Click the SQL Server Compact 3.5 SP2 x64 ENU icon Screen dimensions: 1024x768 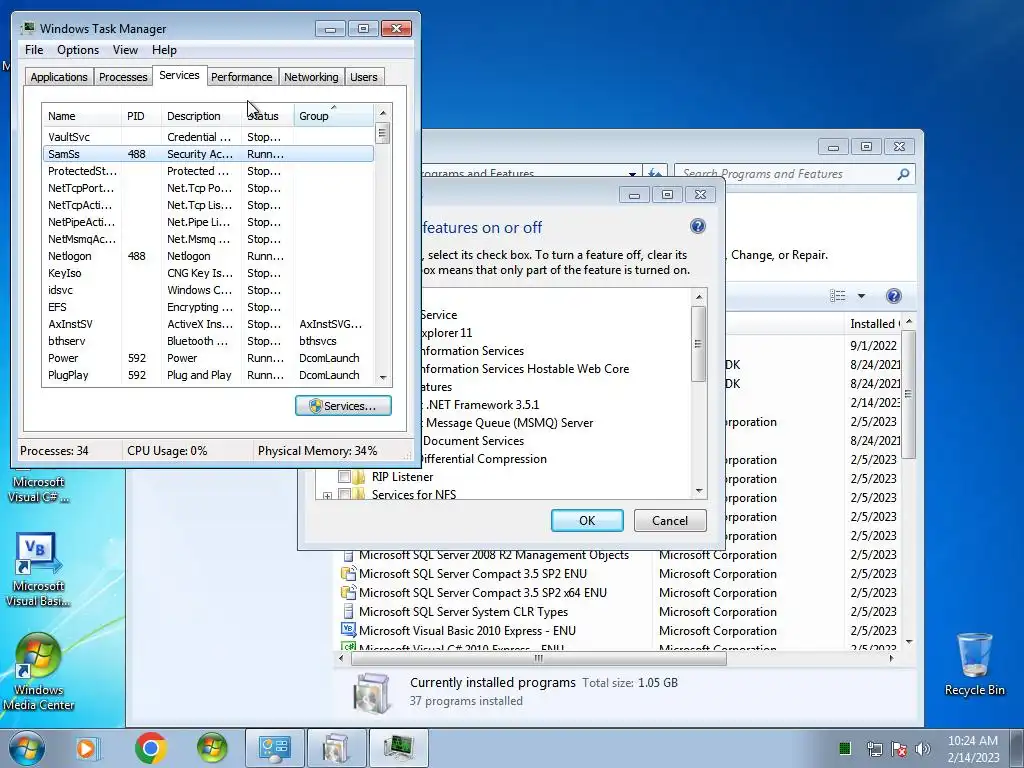pos(348,592)
